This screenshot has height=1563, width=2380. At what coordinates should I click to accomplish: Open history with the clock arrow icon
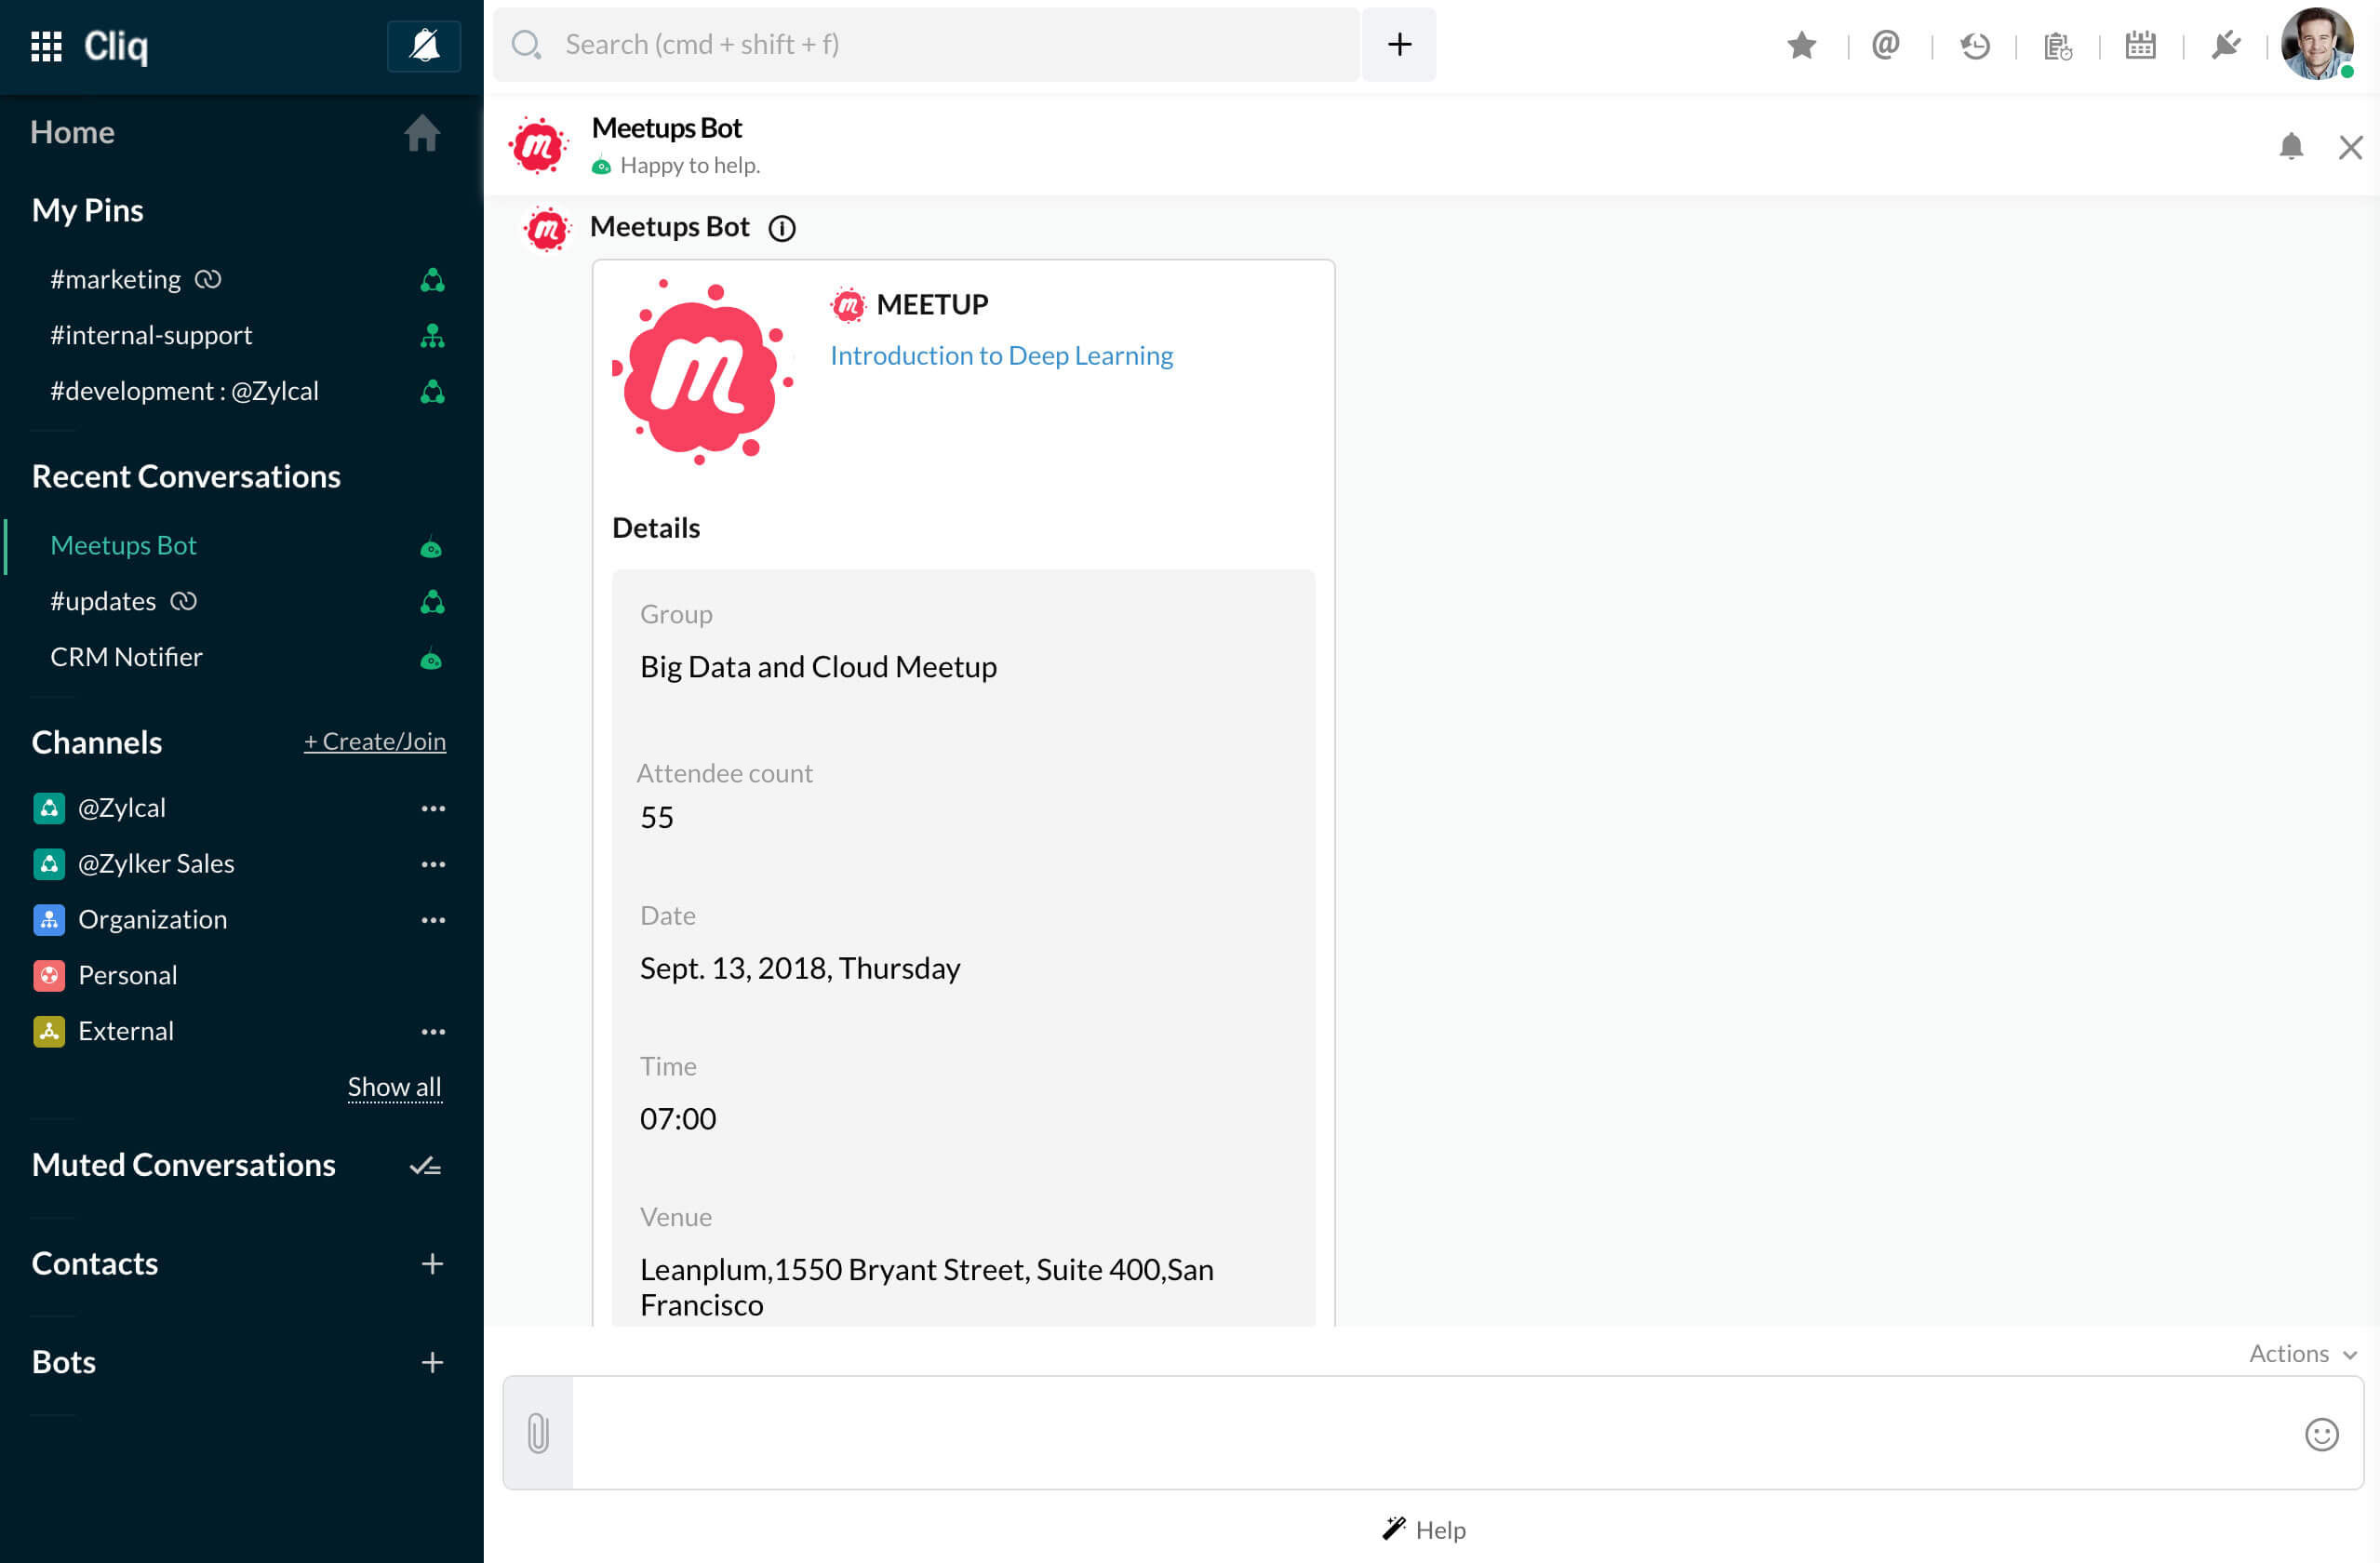[1974, 46]
